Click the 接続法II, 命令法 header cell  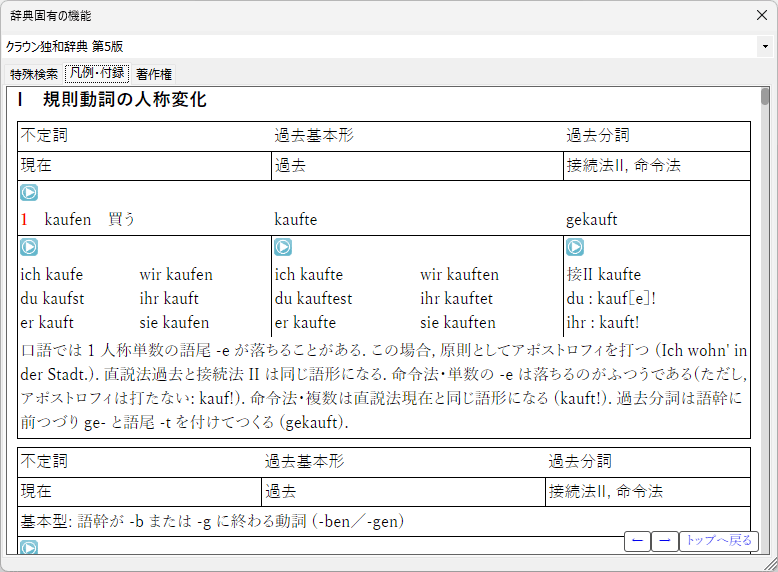tap(623, 166)
